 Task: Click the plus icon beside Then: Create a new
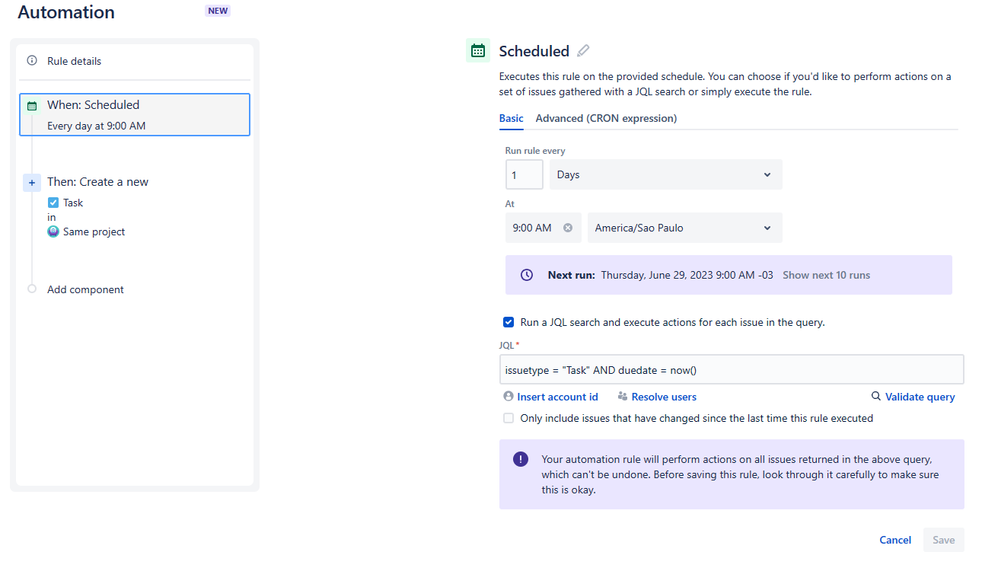coord(32,183)
